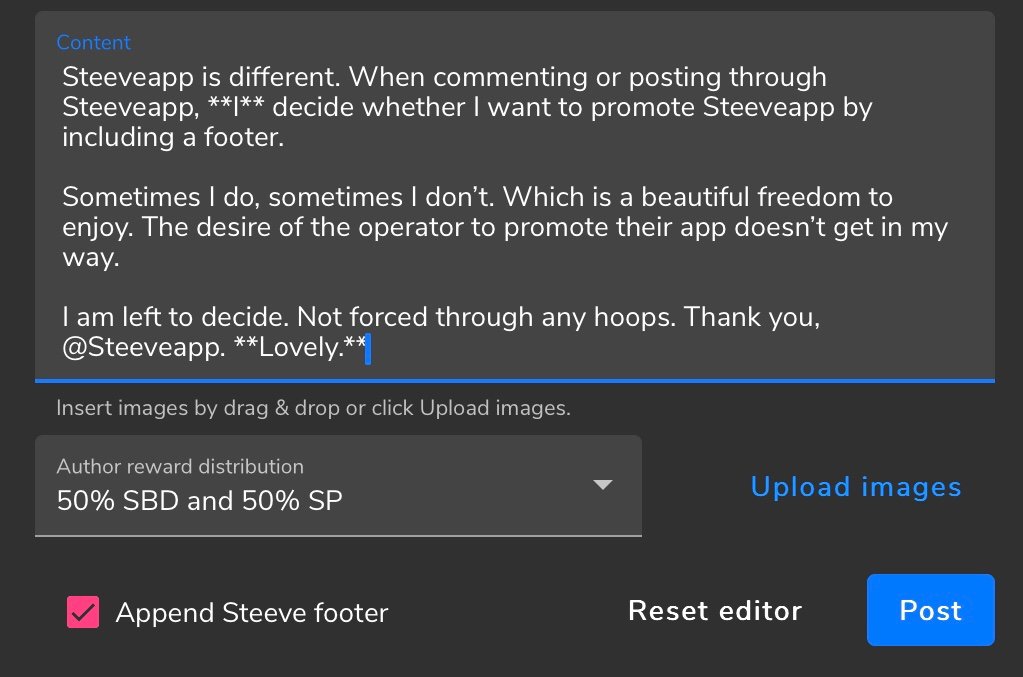Place the cursor at the '**Lovely.**' text
The height and width of the screenshot is (677, 1023).
click(x=299, y=346)
